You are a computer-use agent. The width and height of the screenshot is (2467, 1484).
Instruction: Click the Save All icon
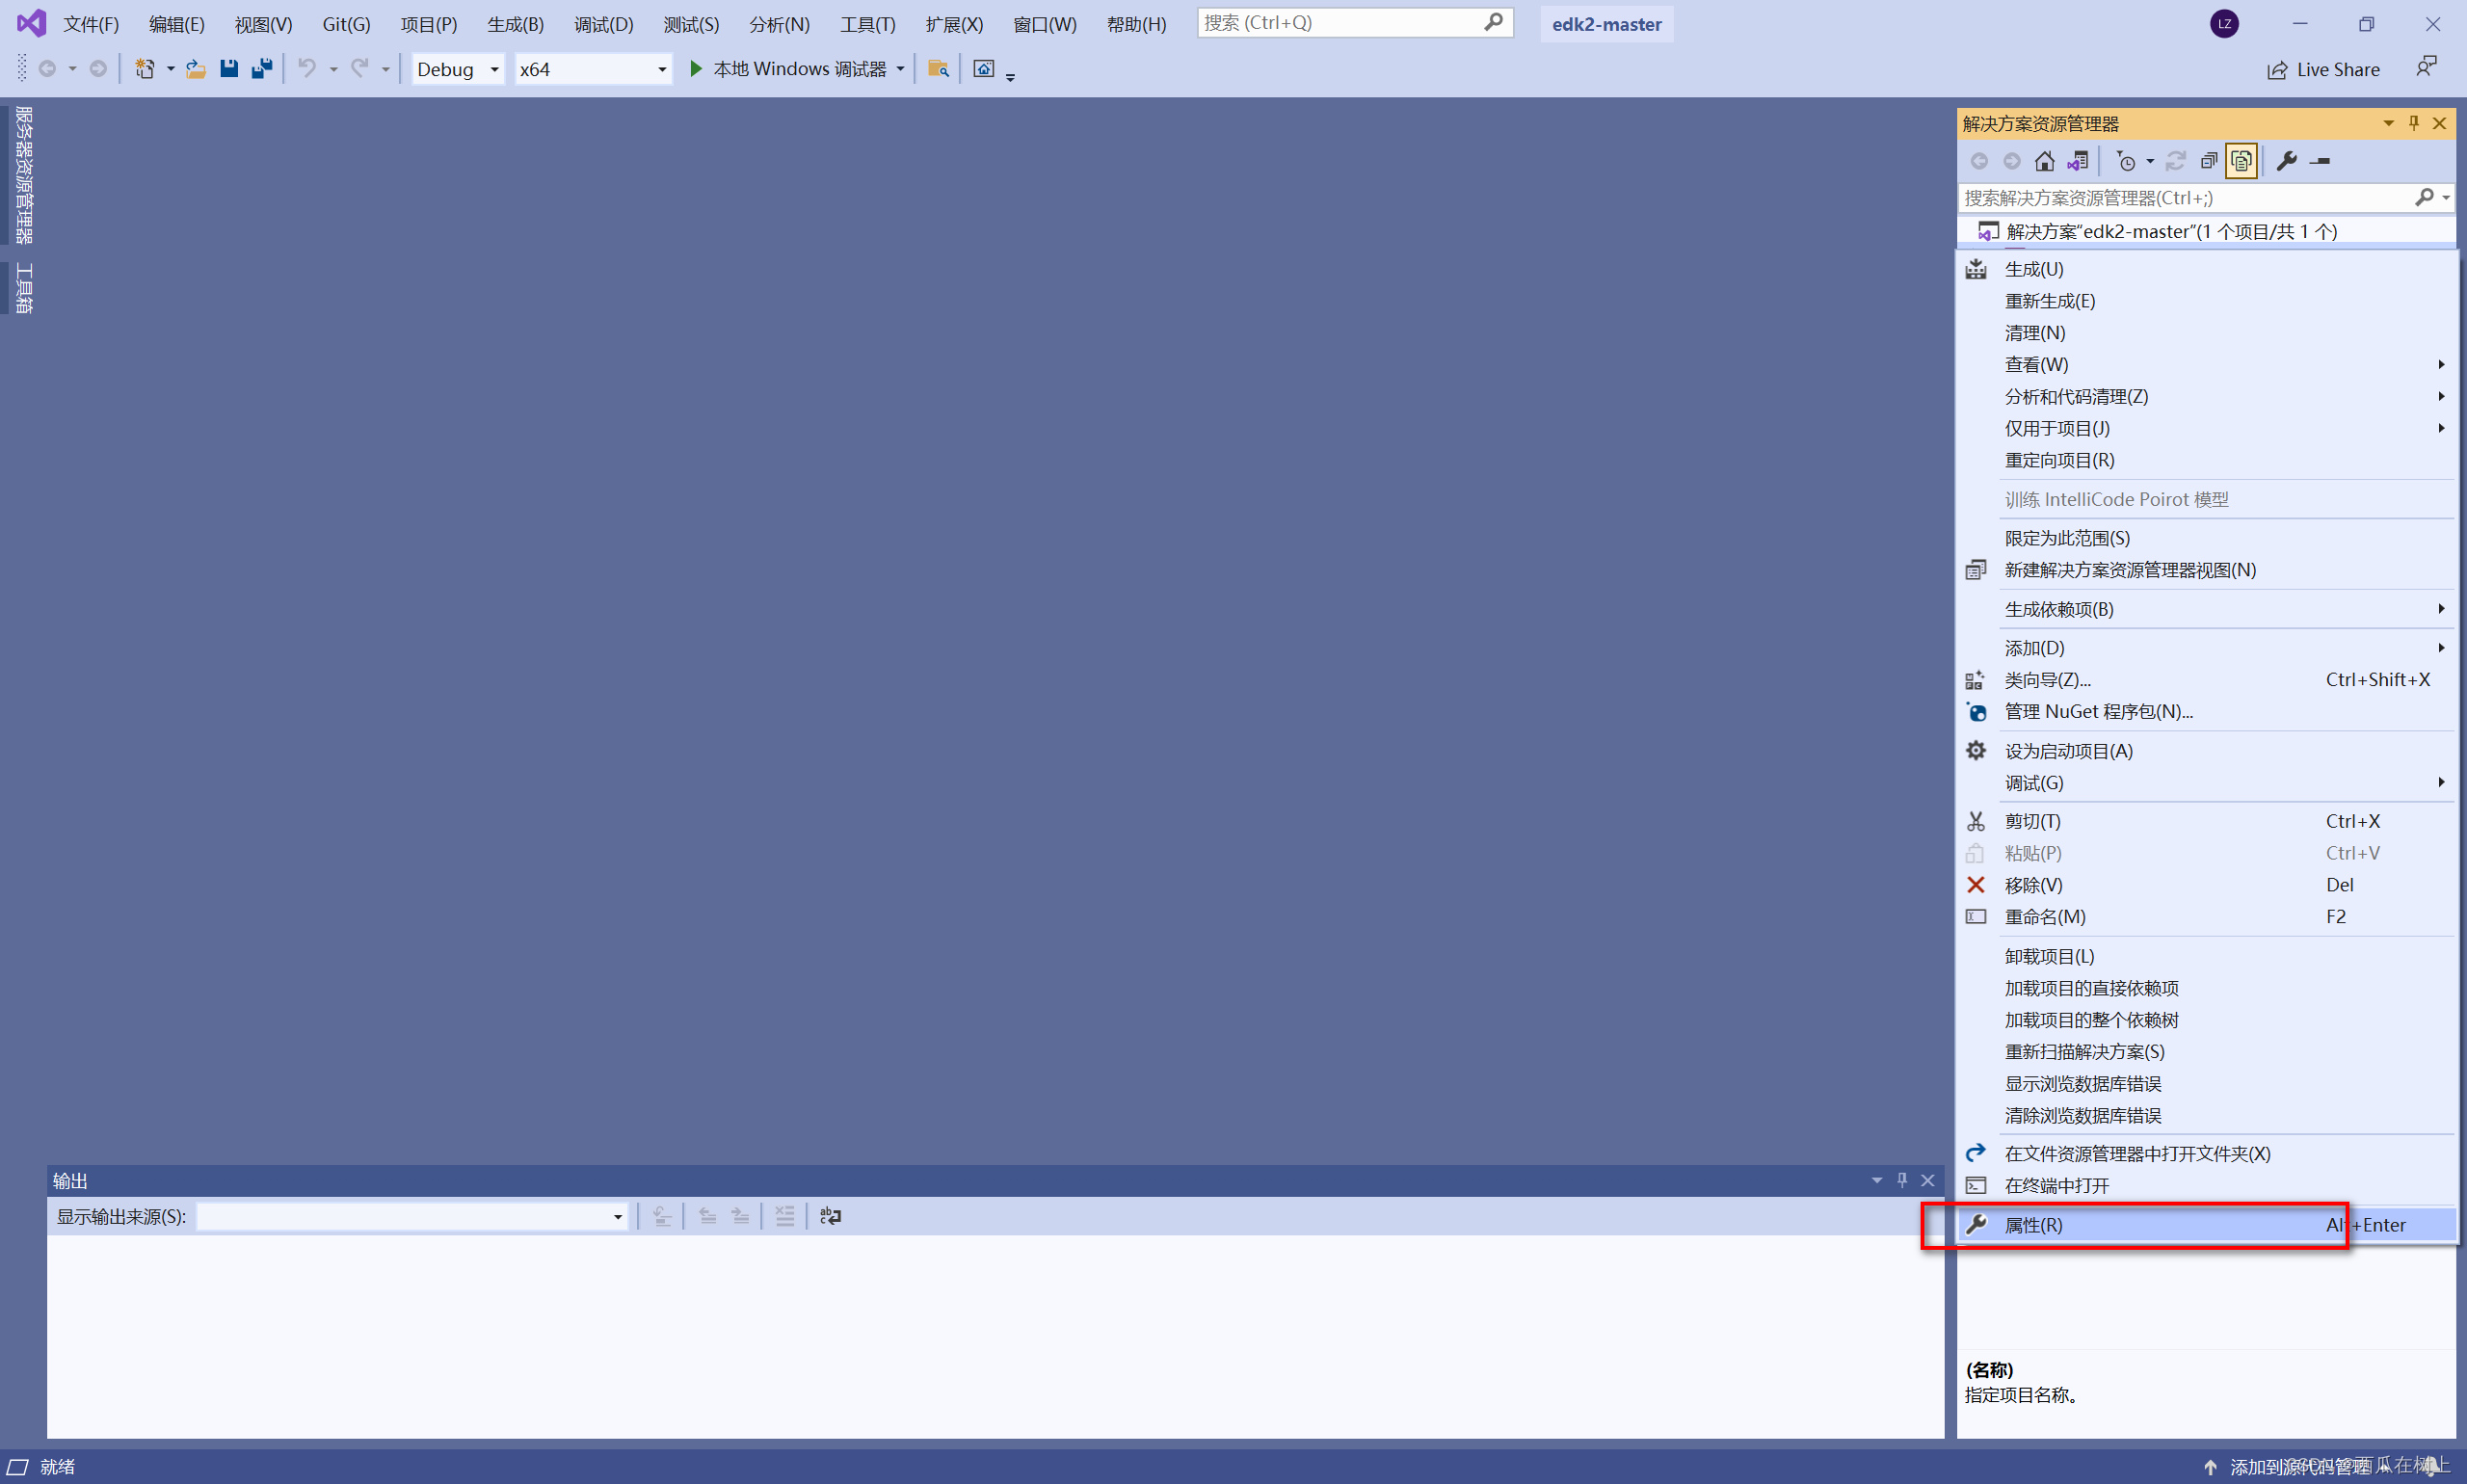[262, 69]
